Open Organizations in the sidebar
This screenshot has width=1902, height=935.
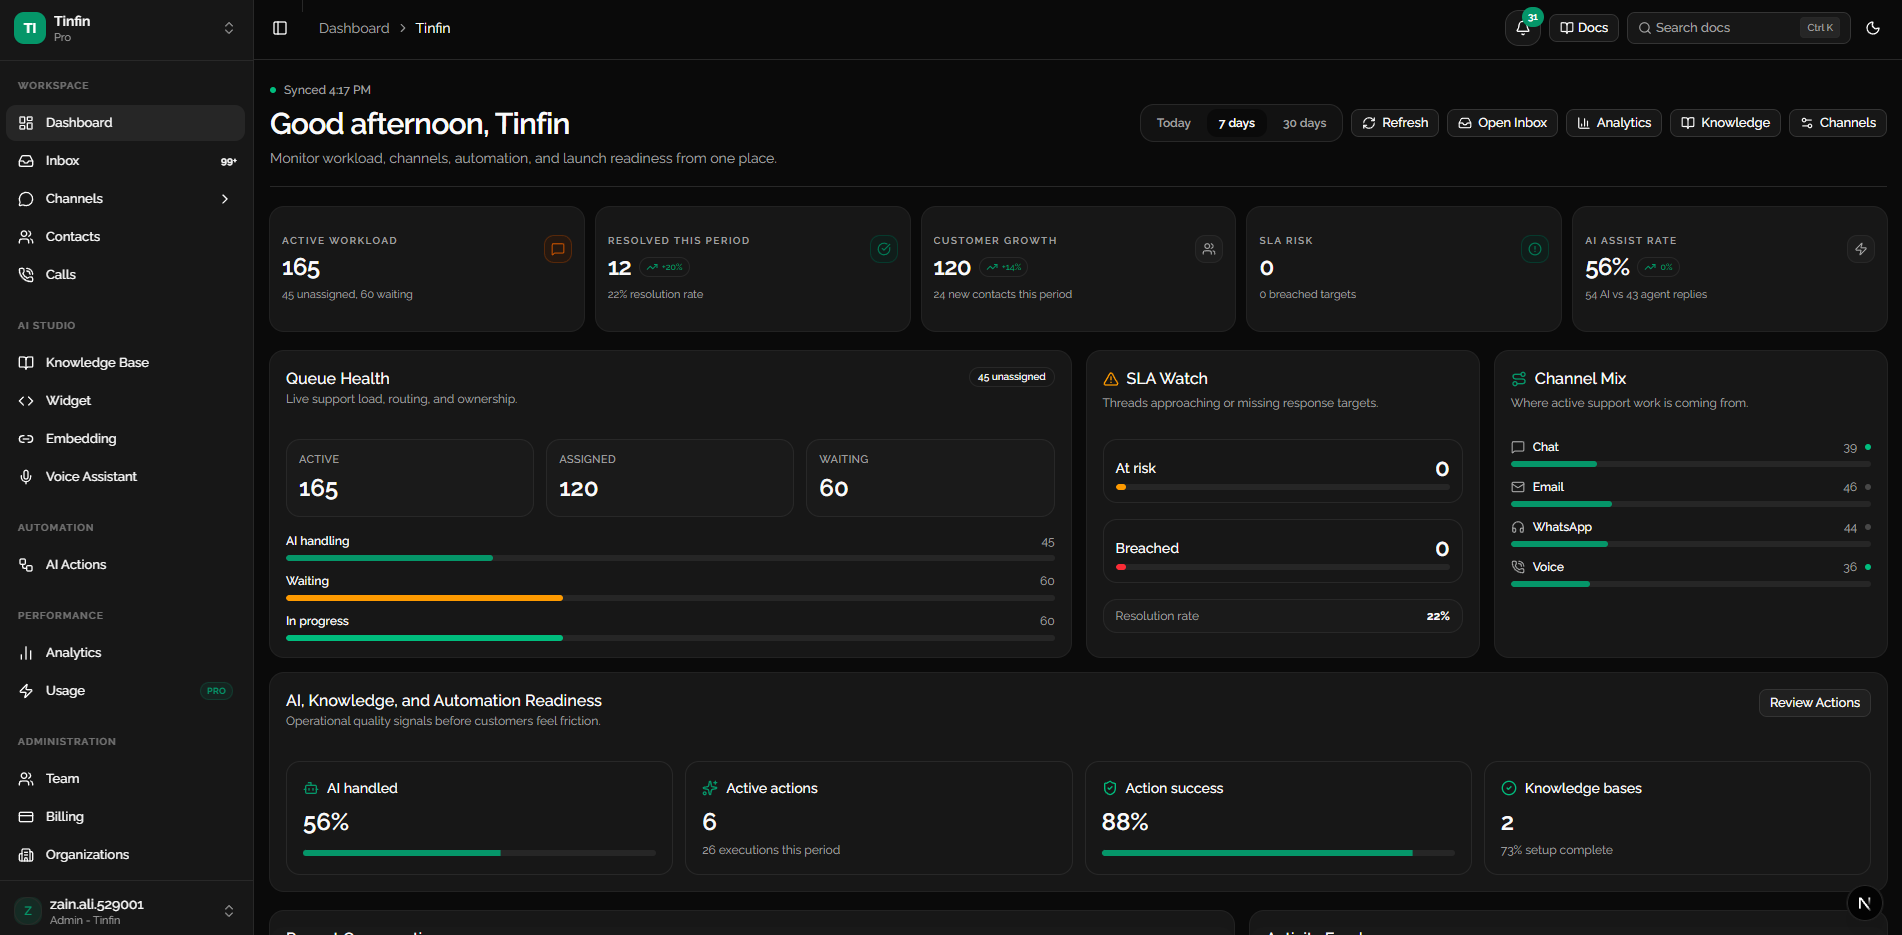point(126,855)
